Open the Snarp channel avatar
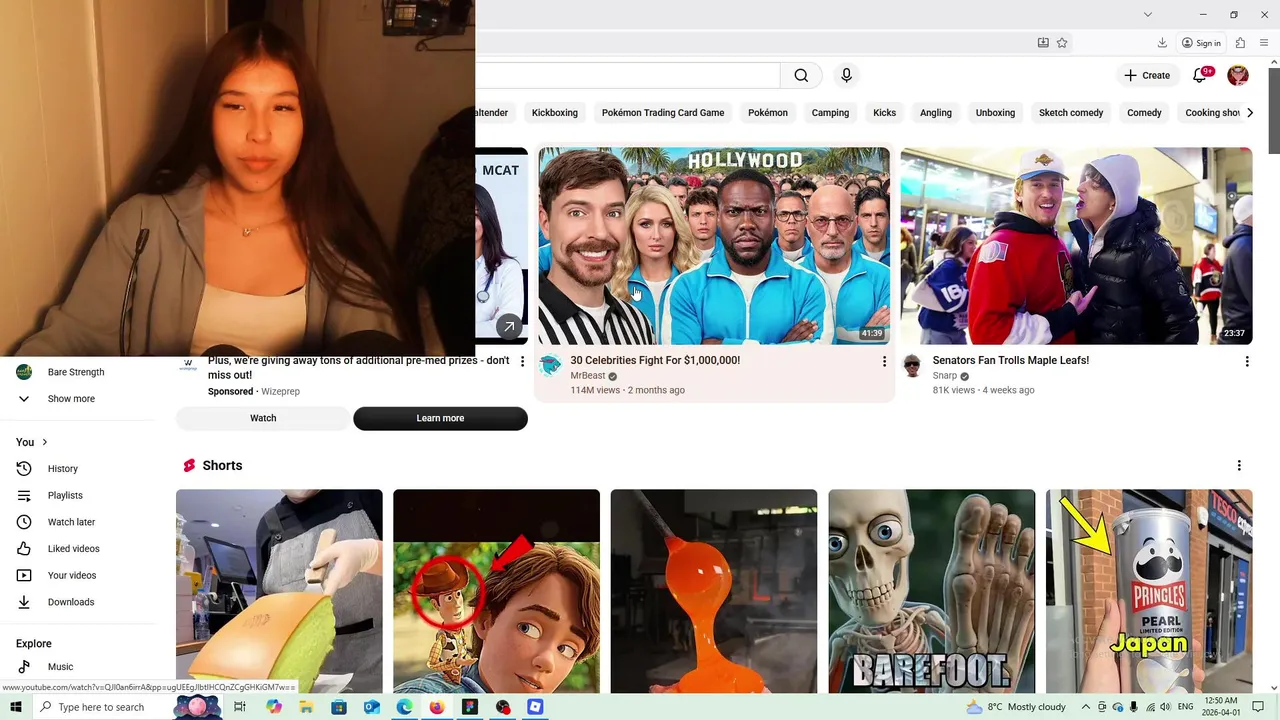Image resolution: width=1280 pixels, height=720 pixels. (x=912, y=366)
